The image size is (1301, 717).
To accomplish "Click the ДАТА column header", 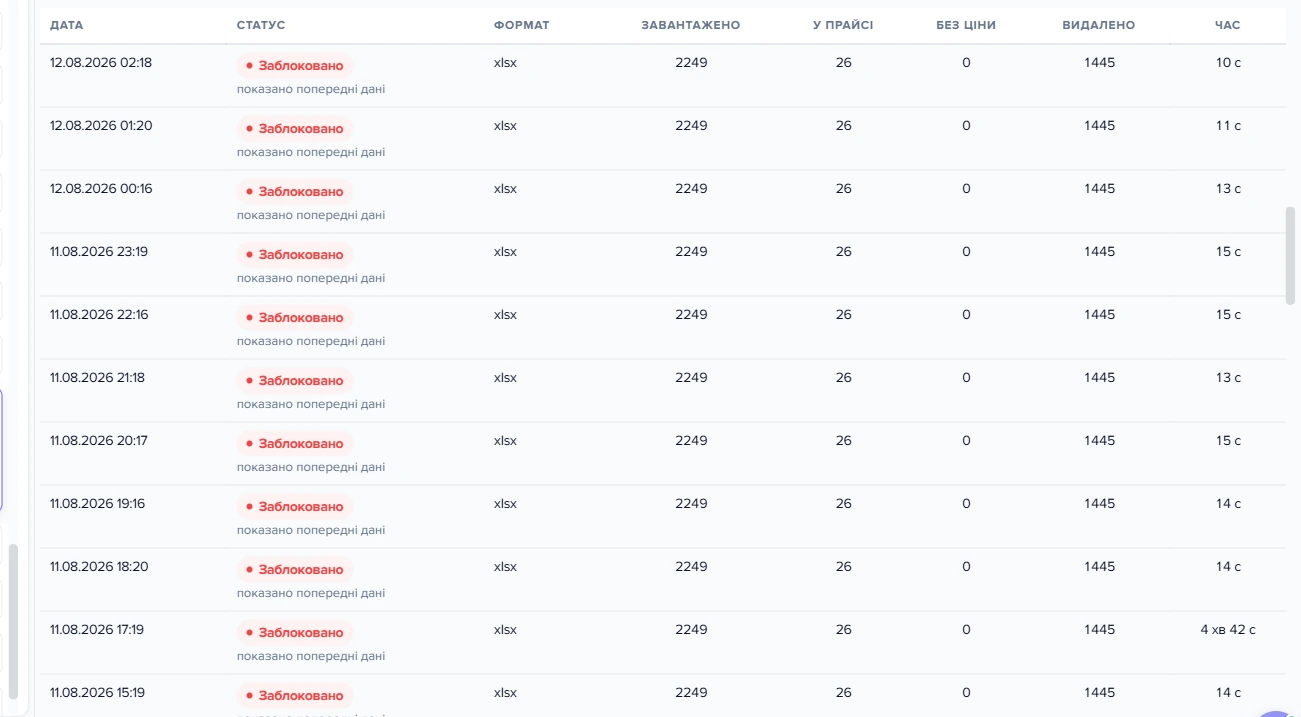I will pos(66,25).
